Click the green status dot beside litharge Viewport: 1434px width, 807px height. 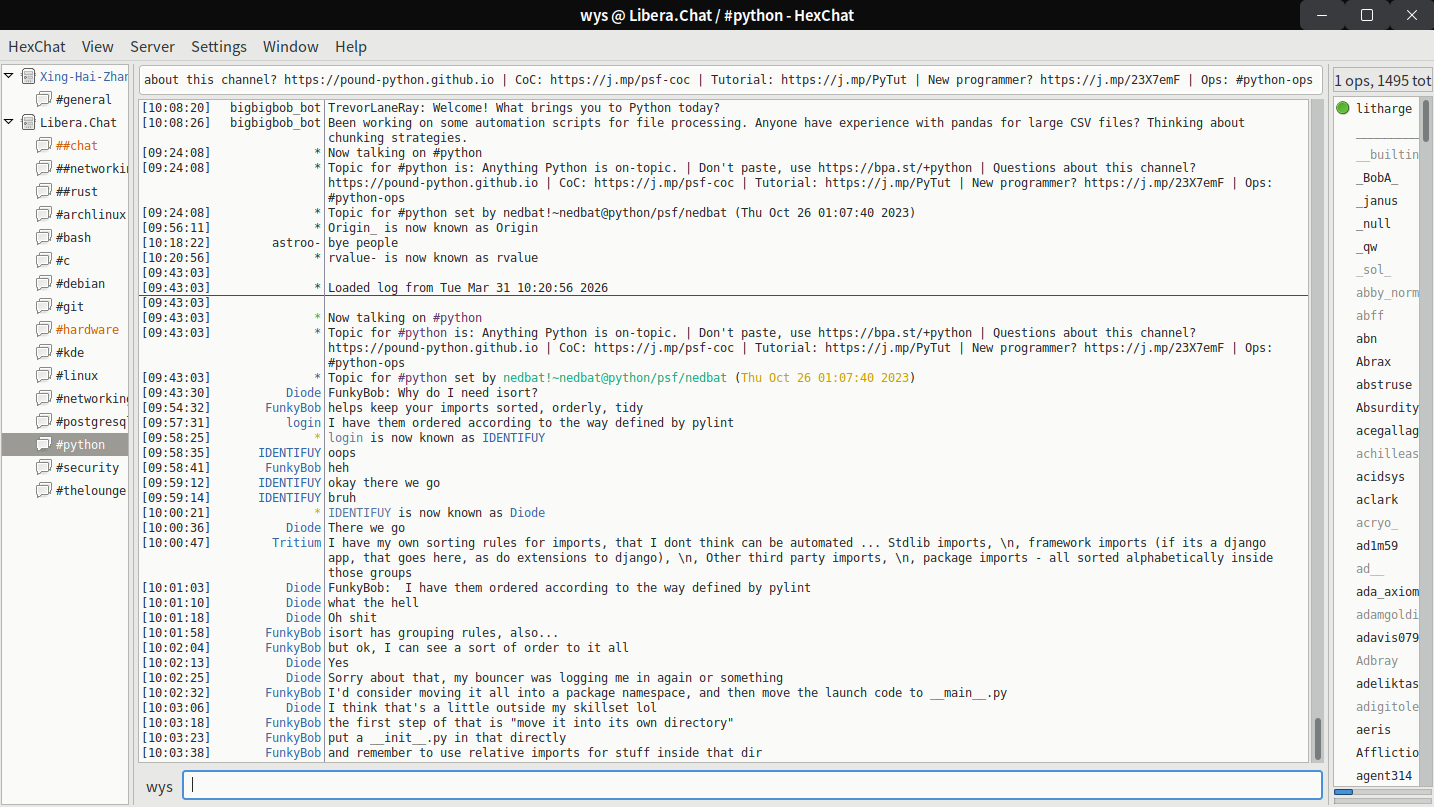(1342, 108)
